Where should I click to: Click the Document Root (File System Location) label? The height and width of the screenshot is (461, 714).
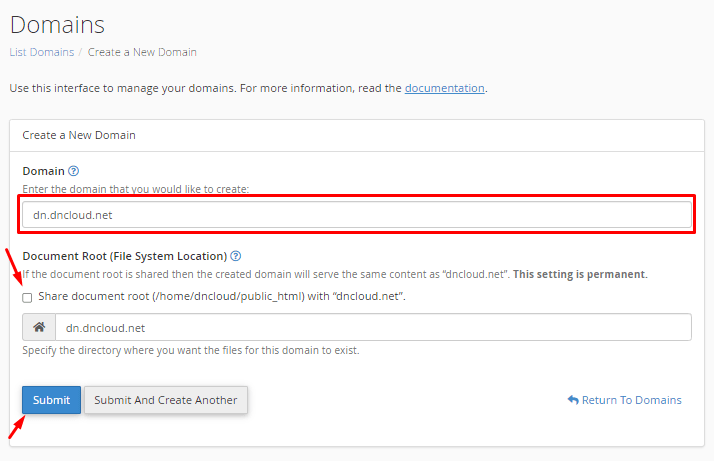tap(124, 256)
